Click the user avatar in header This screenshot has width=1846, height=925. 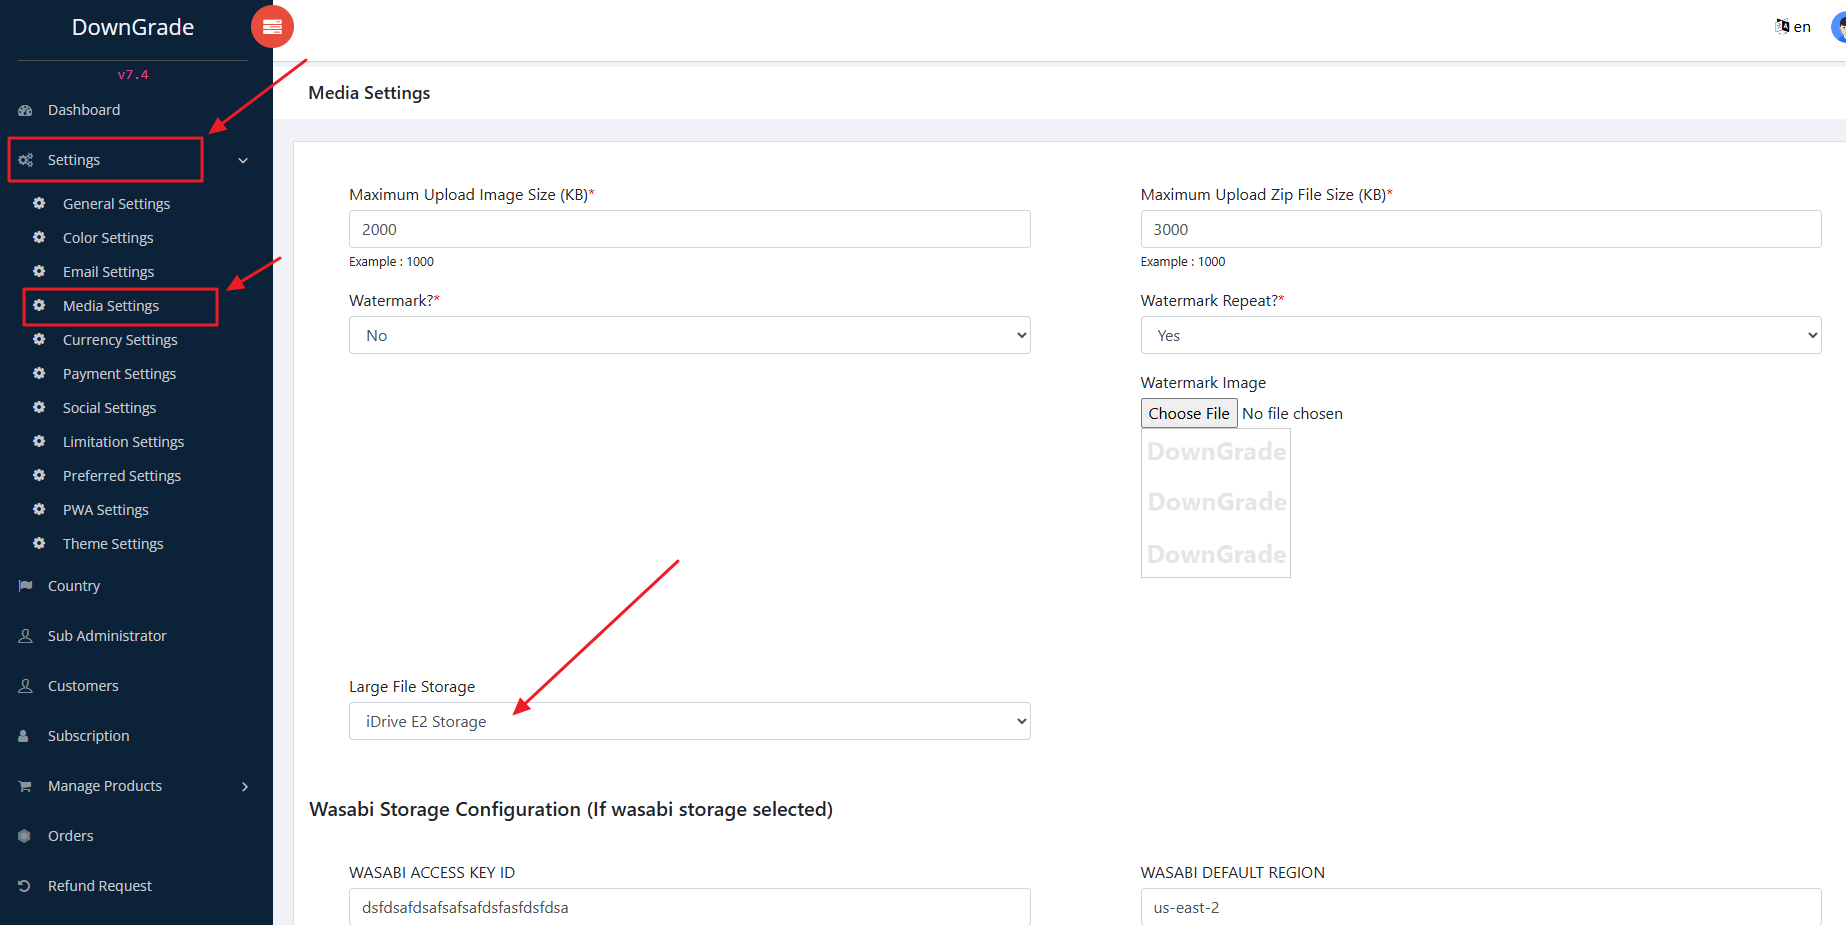1838,27
